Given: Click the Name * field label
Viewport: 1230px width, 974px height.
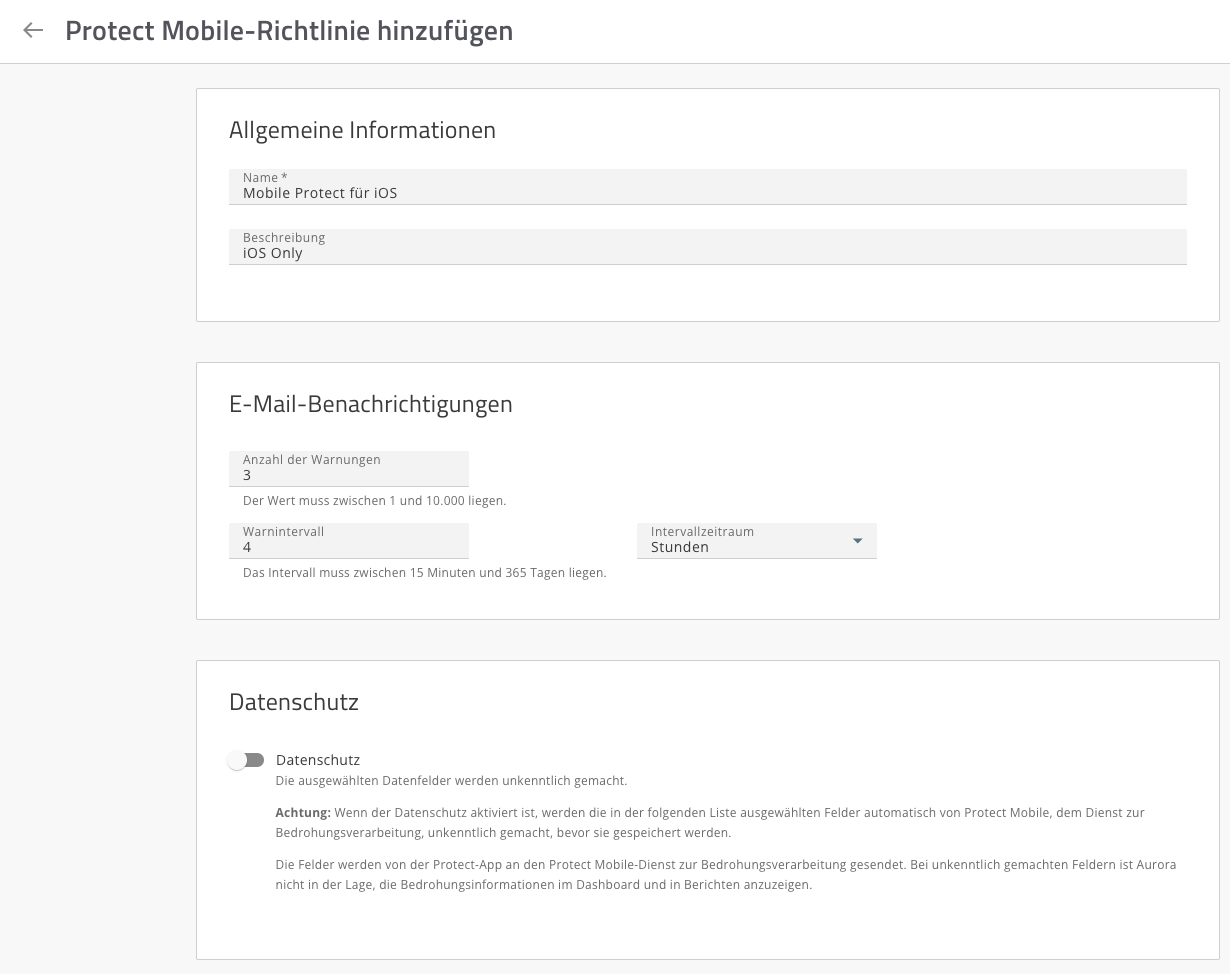Looking at the screenshot, I should (265, 178).
